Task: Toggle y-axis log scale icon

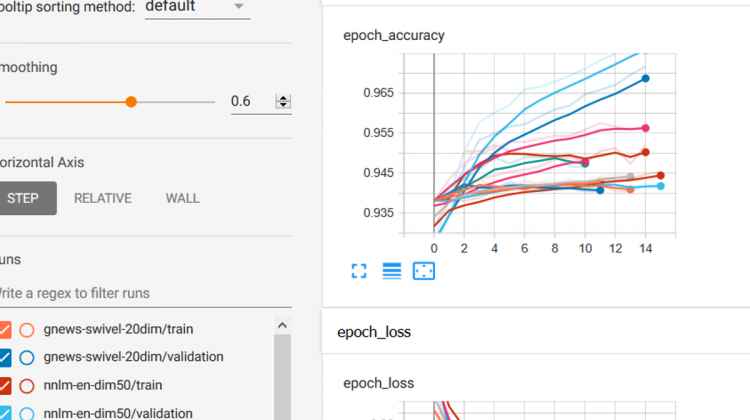Action: [x=391, y=271]
